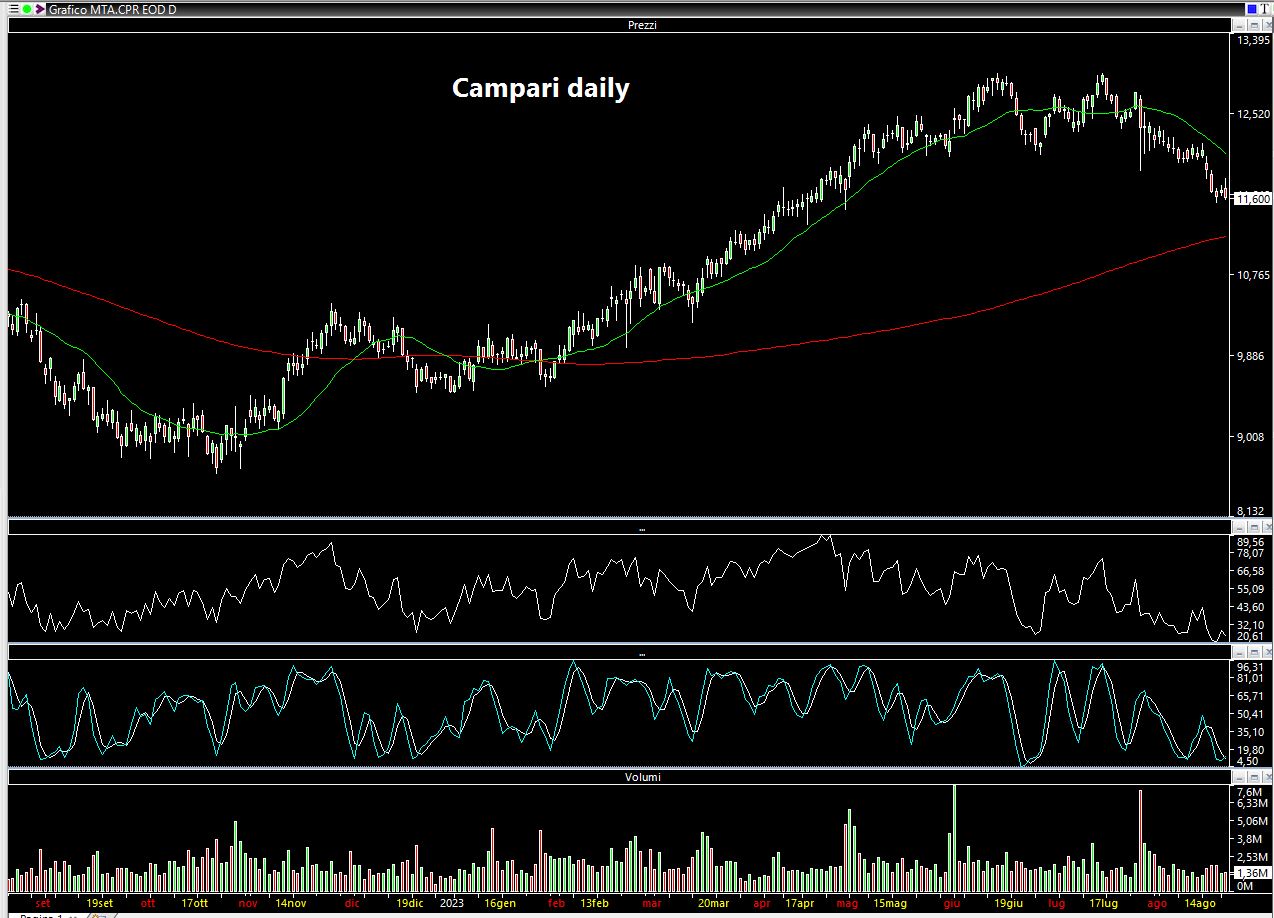Click the 'giu' month label
Viewport: 1274px width, 918px height.
(951, 902)
